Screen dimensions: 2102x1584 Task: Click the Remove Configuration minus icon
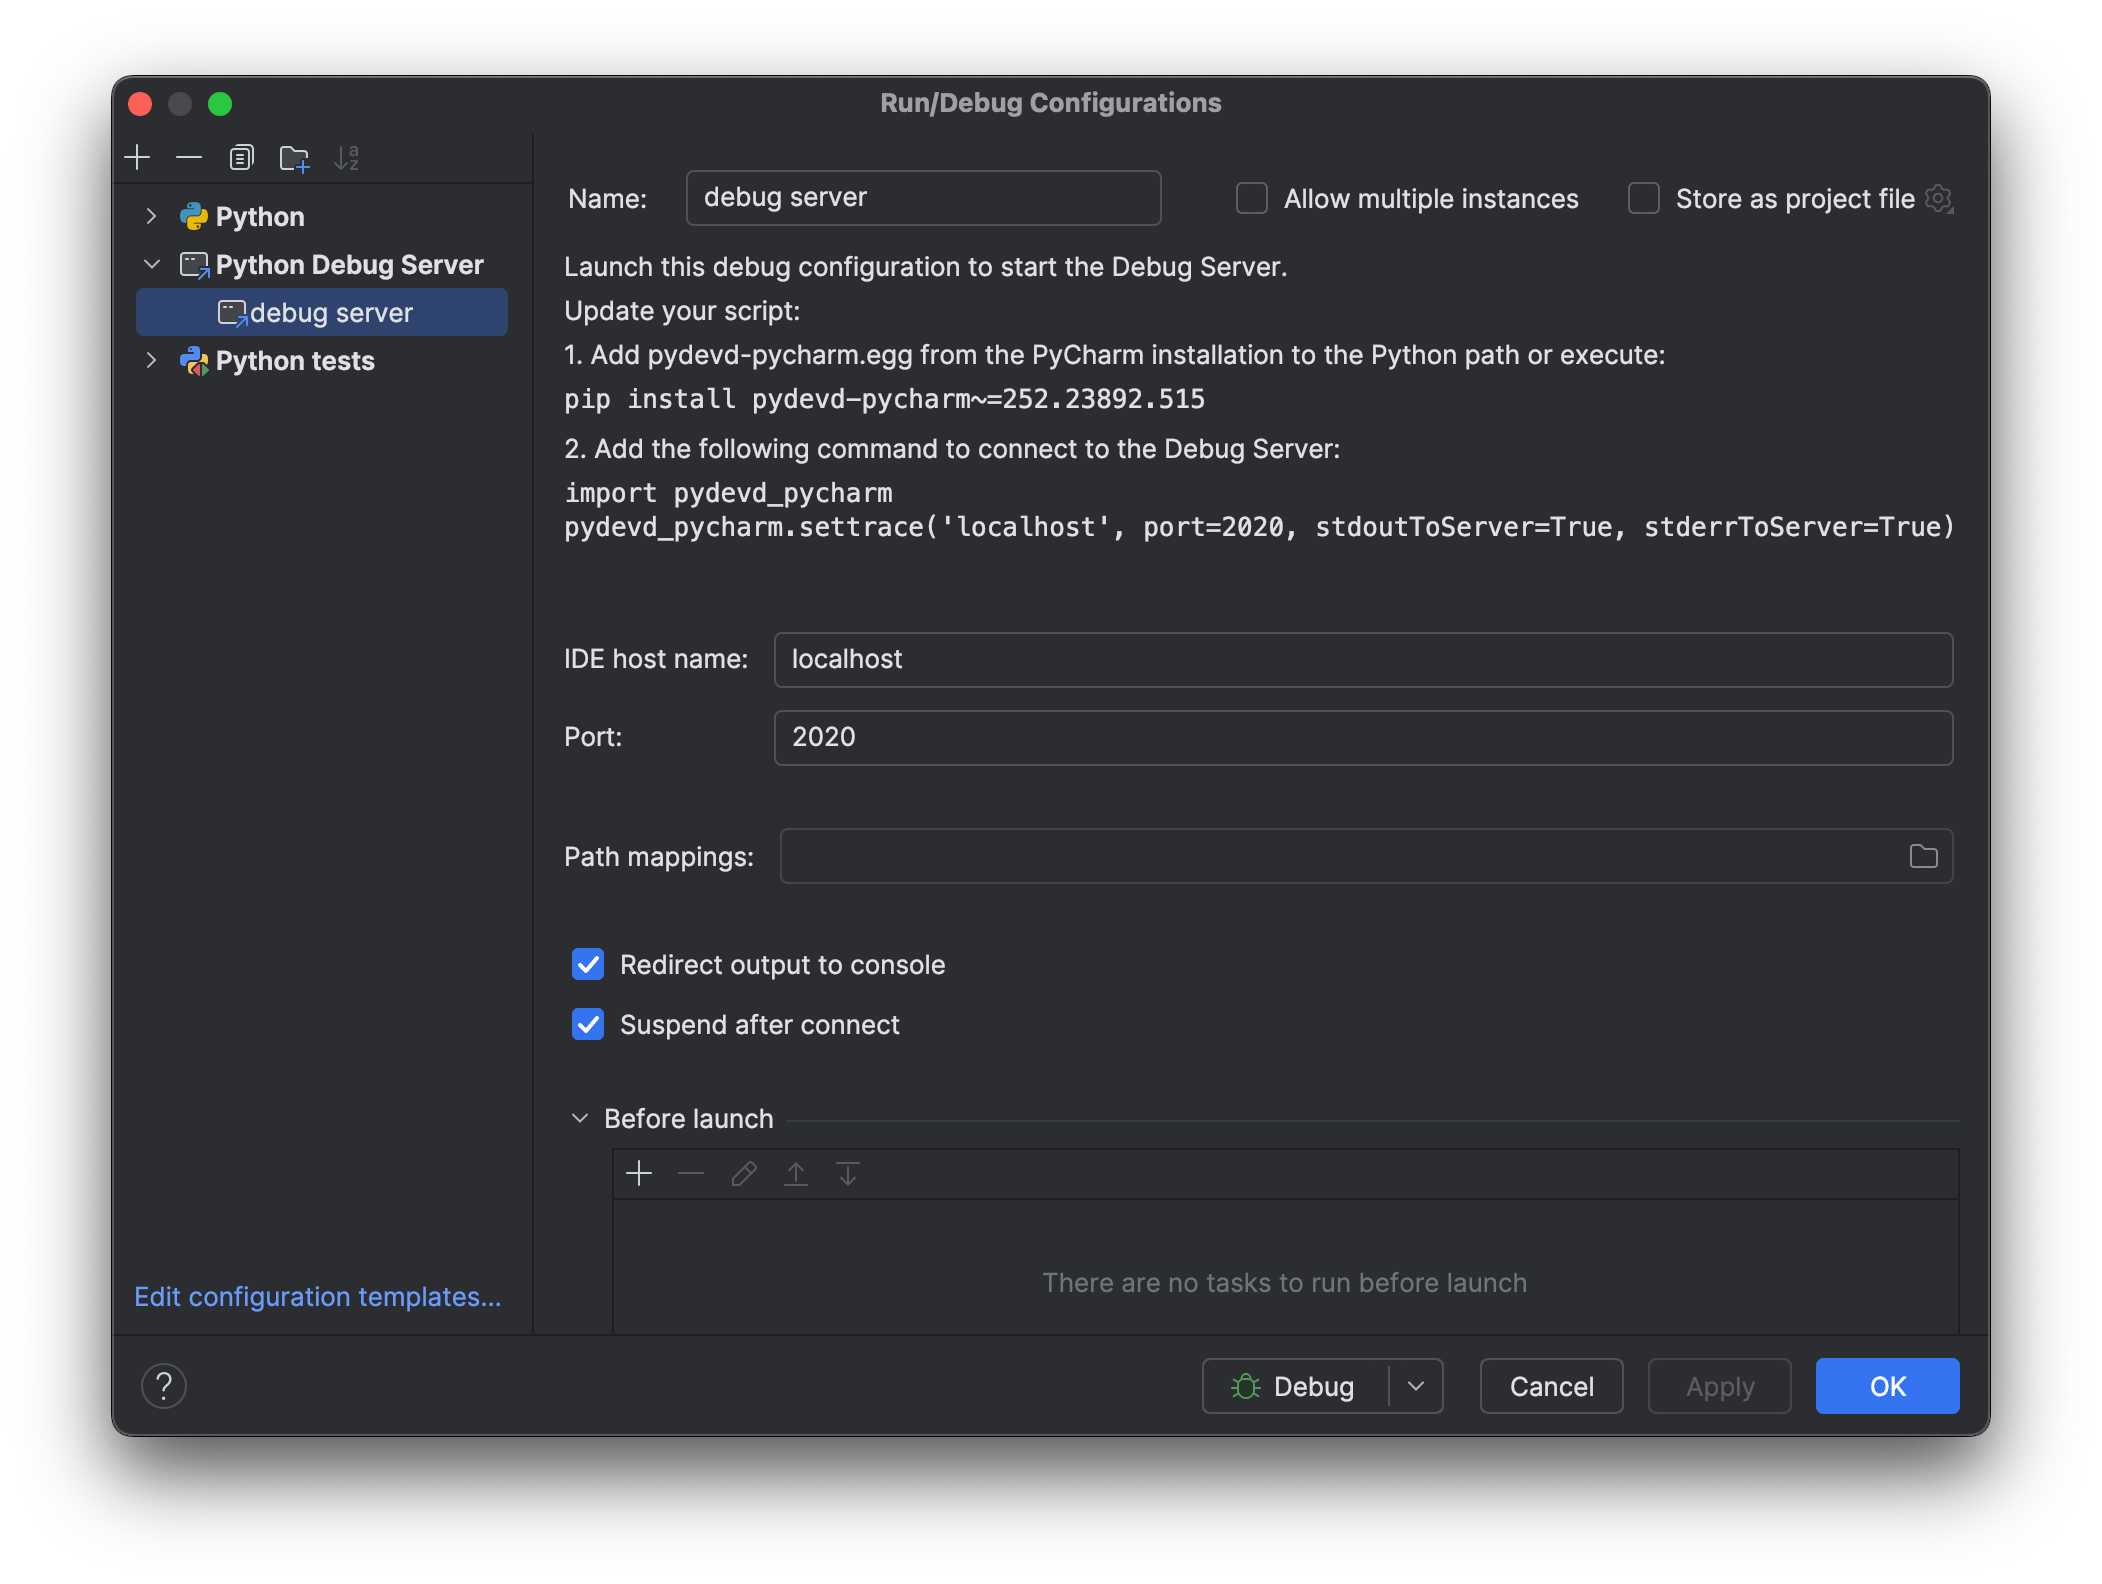pos(189,157)
